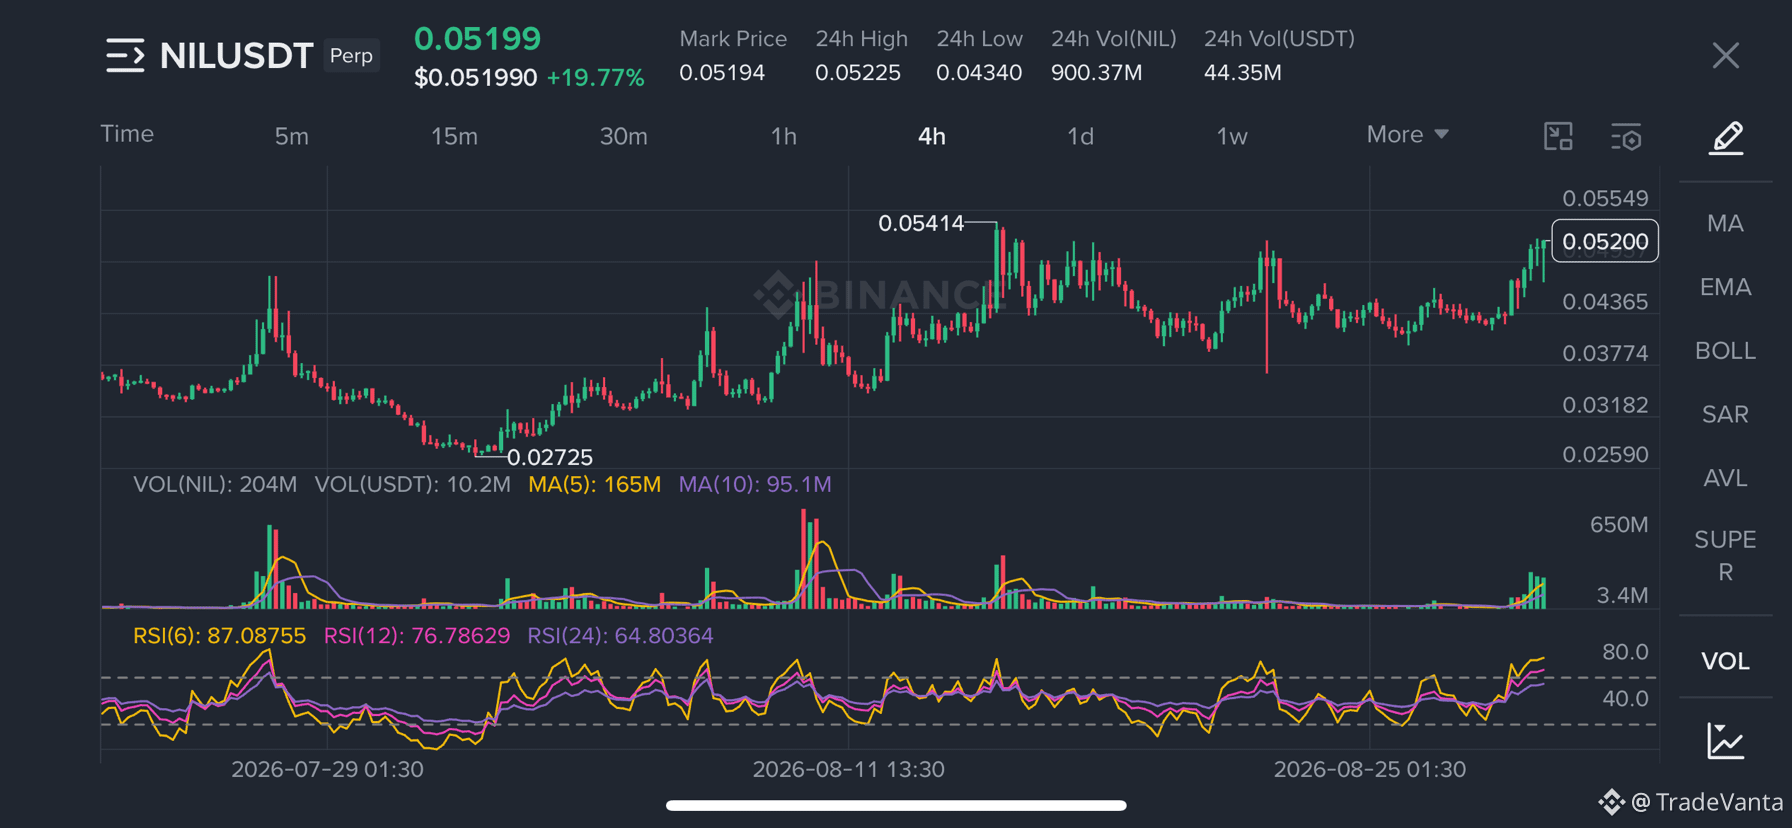1792x828 pixels.
Task: Click the MA(5): 165M volume label
Action: click(594, 484)
